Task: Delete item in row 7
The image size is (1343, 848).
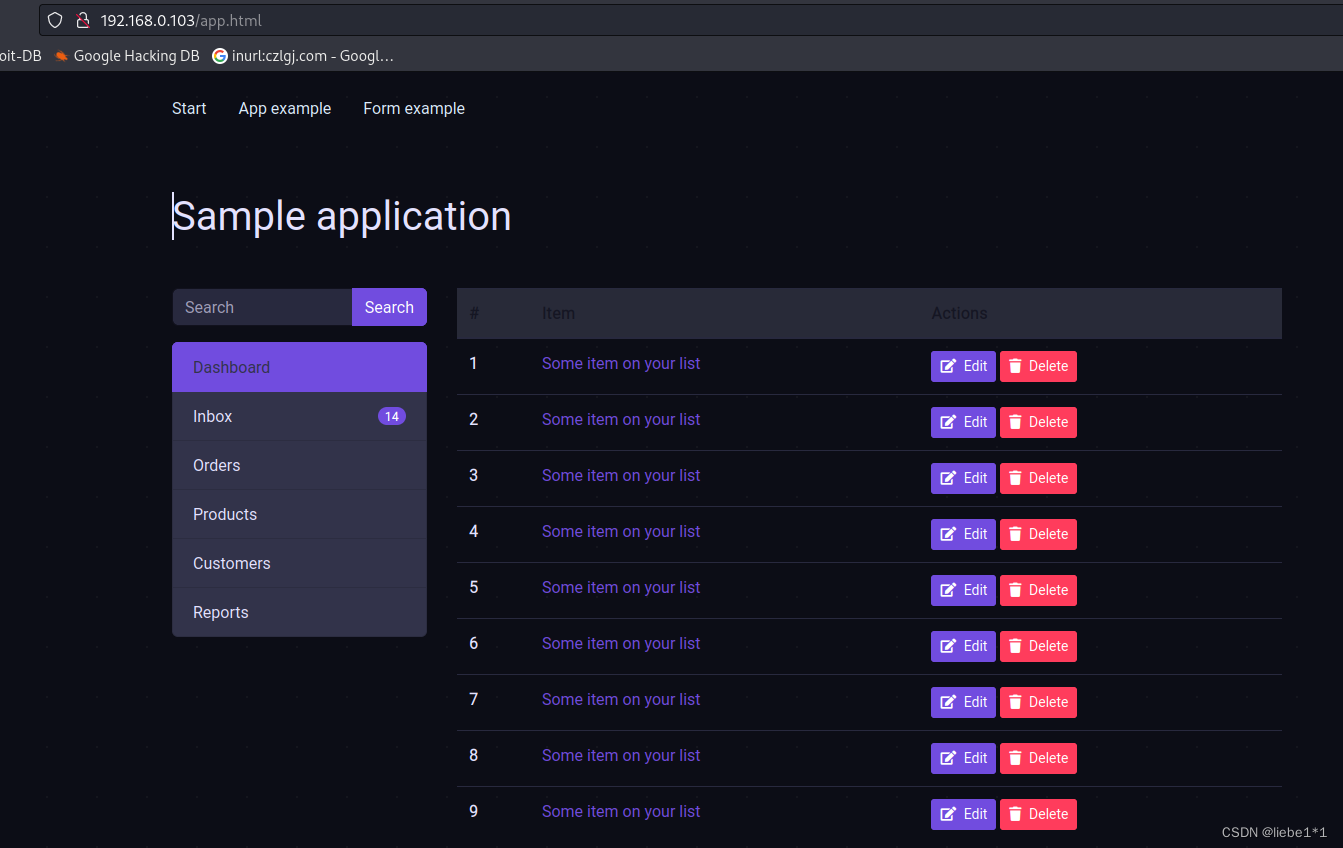Action: [x=1038, y=702]
